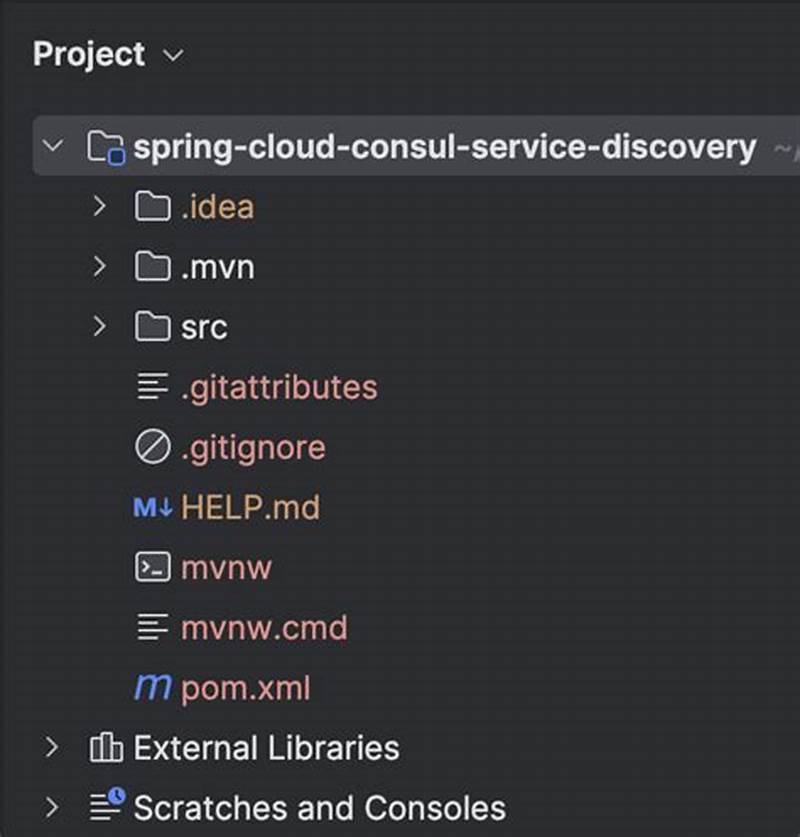This screenshot has height=837, width=800.
Task: Open the src directory node
Action: 206,326
